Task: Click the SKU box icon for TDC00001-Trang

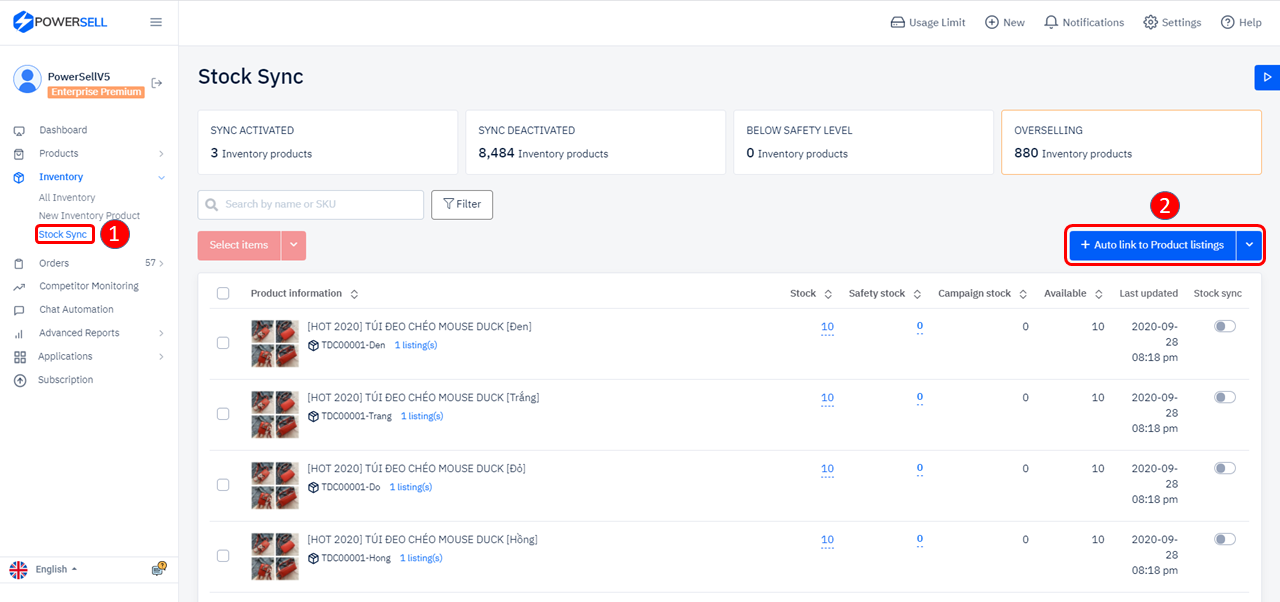Action: click(x=313, y=416)
